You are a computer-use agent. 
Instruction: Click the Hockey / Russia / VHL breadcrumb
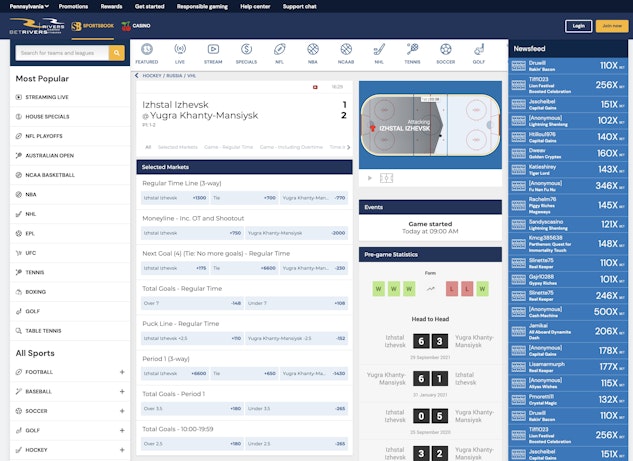[x=169, y=75]
